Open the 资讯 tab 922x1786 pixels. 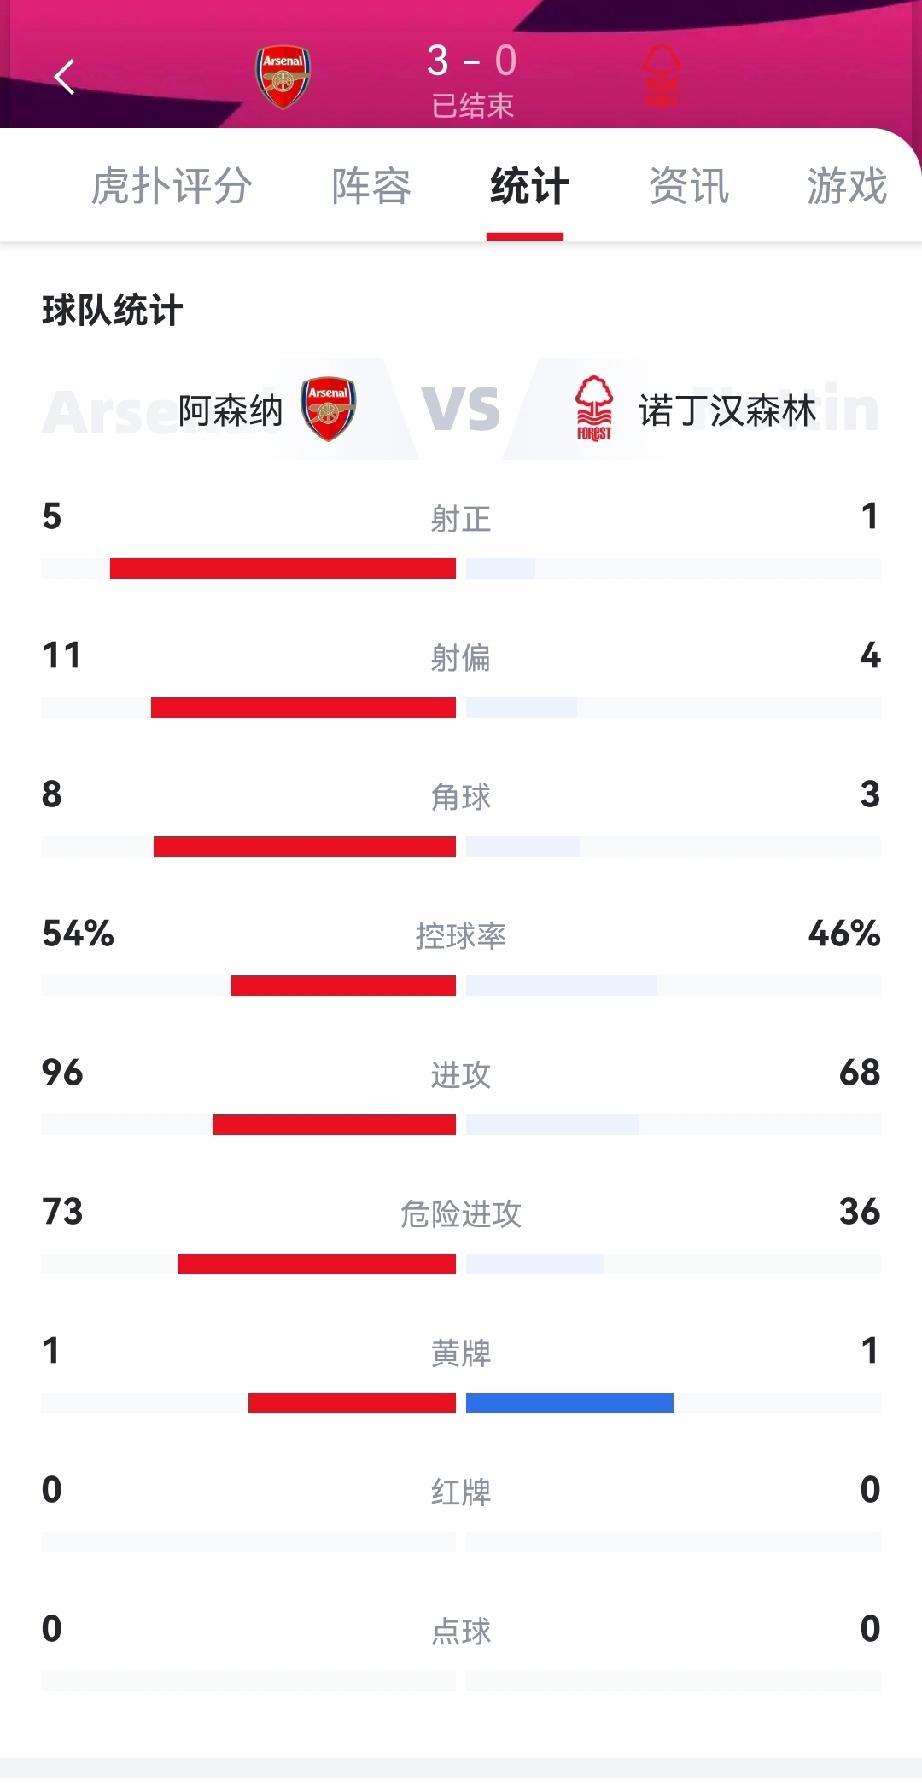688,186
